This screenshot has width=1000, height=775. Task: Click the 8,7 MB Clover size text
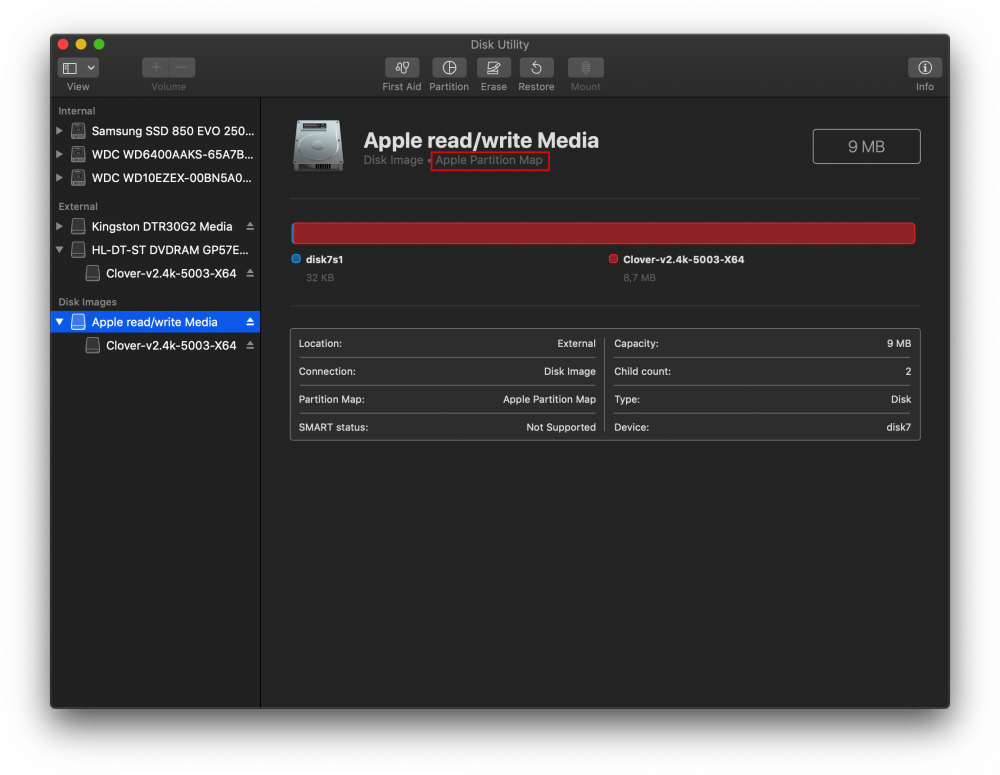(639, 277)
